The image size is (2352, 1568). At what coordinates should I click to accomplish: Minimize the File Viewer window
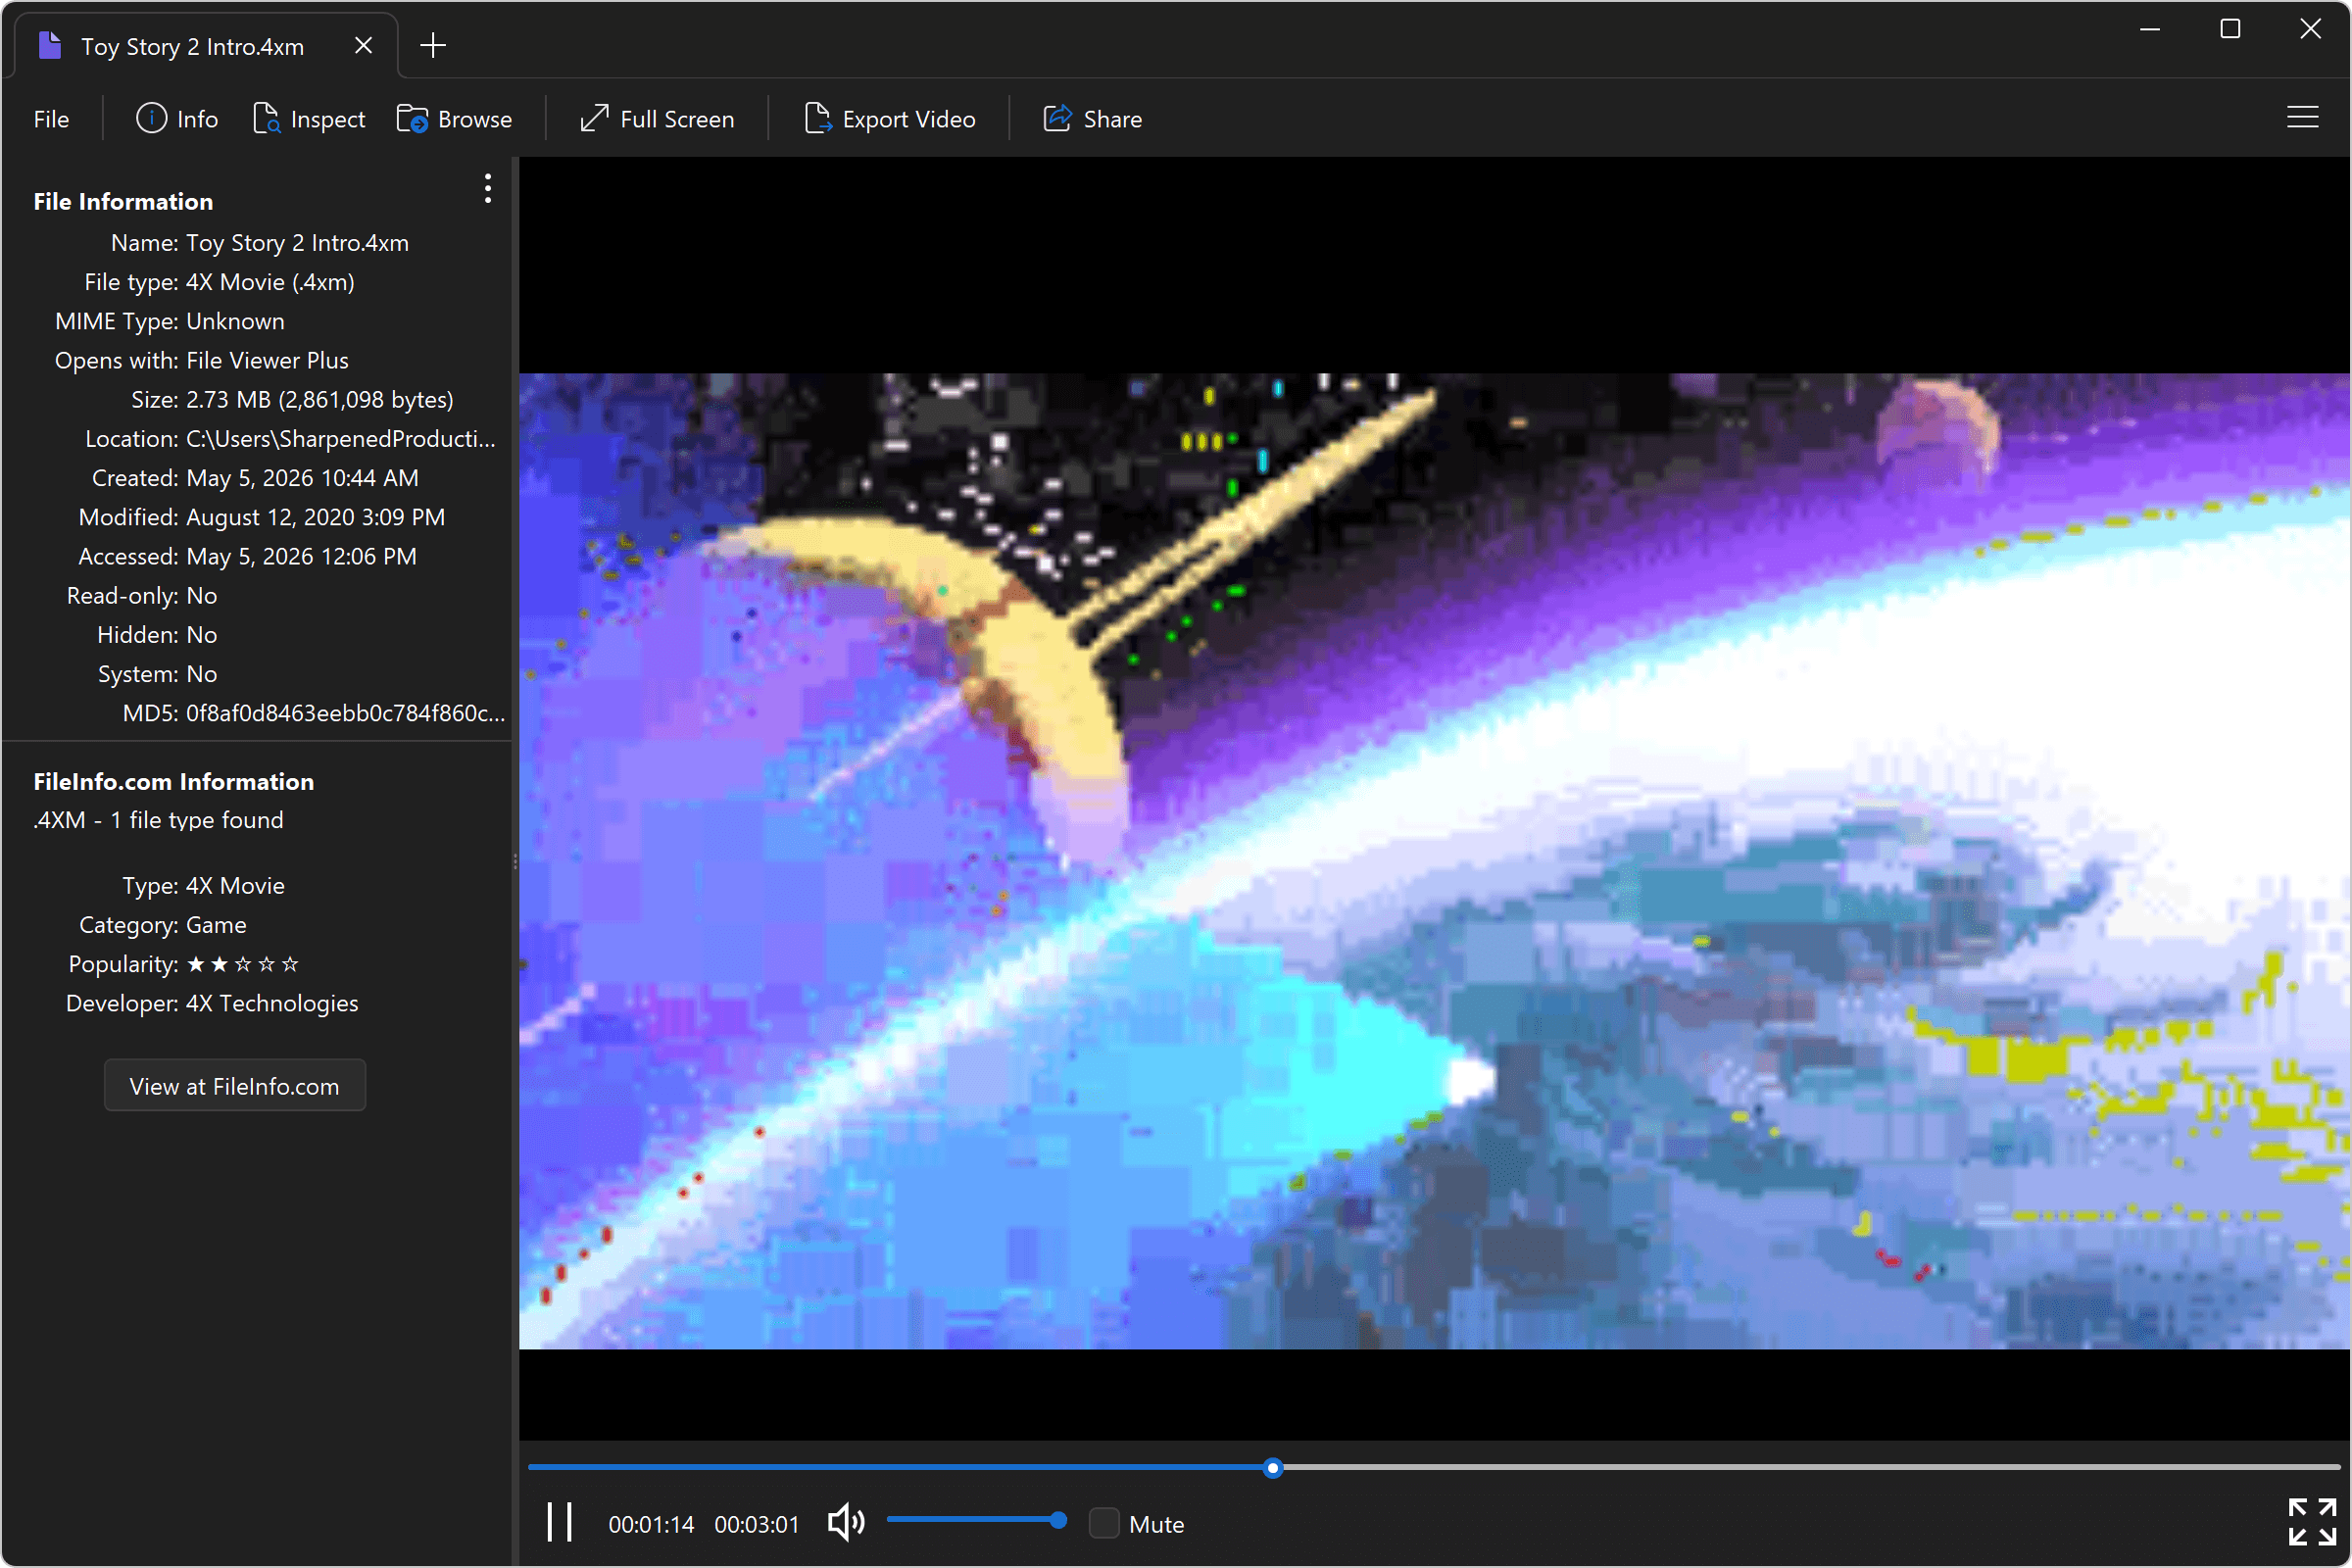click(x=2150, y=29)
